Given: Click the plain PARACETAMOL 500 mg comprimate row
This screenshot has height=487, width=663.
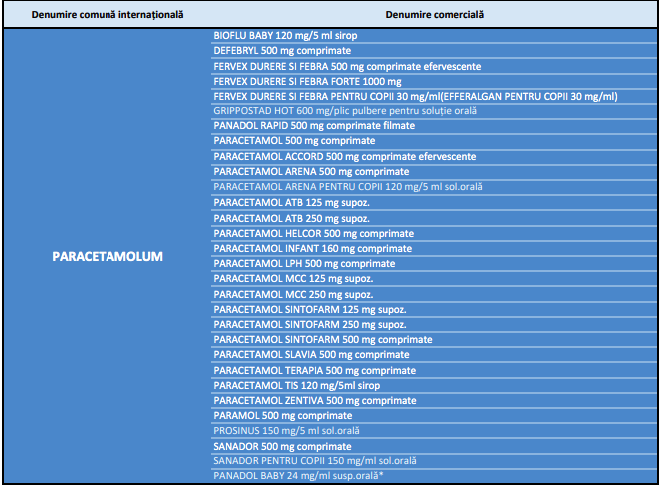Looking at the screenshot, I should [434, 141].
